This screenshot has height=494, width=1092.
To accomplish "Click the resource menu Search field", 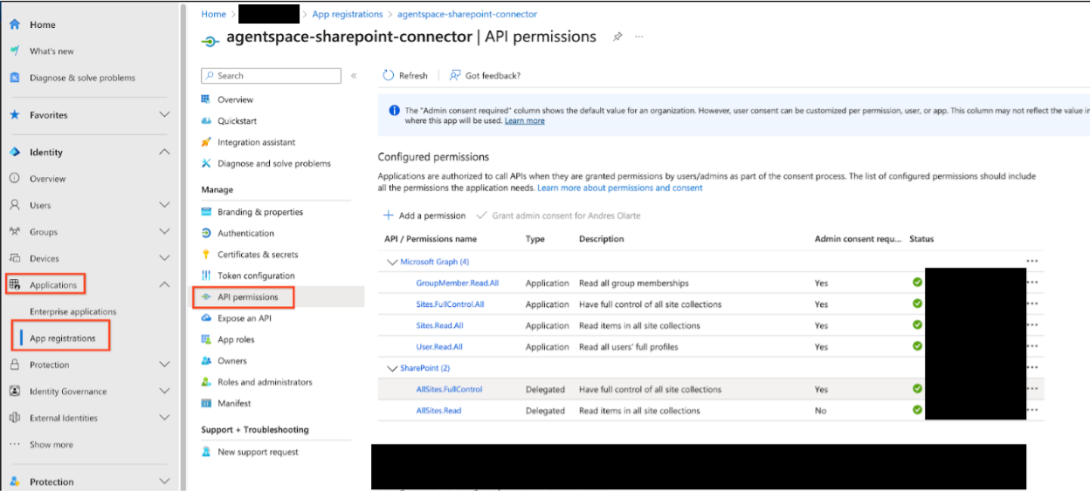I will point(271,75).
